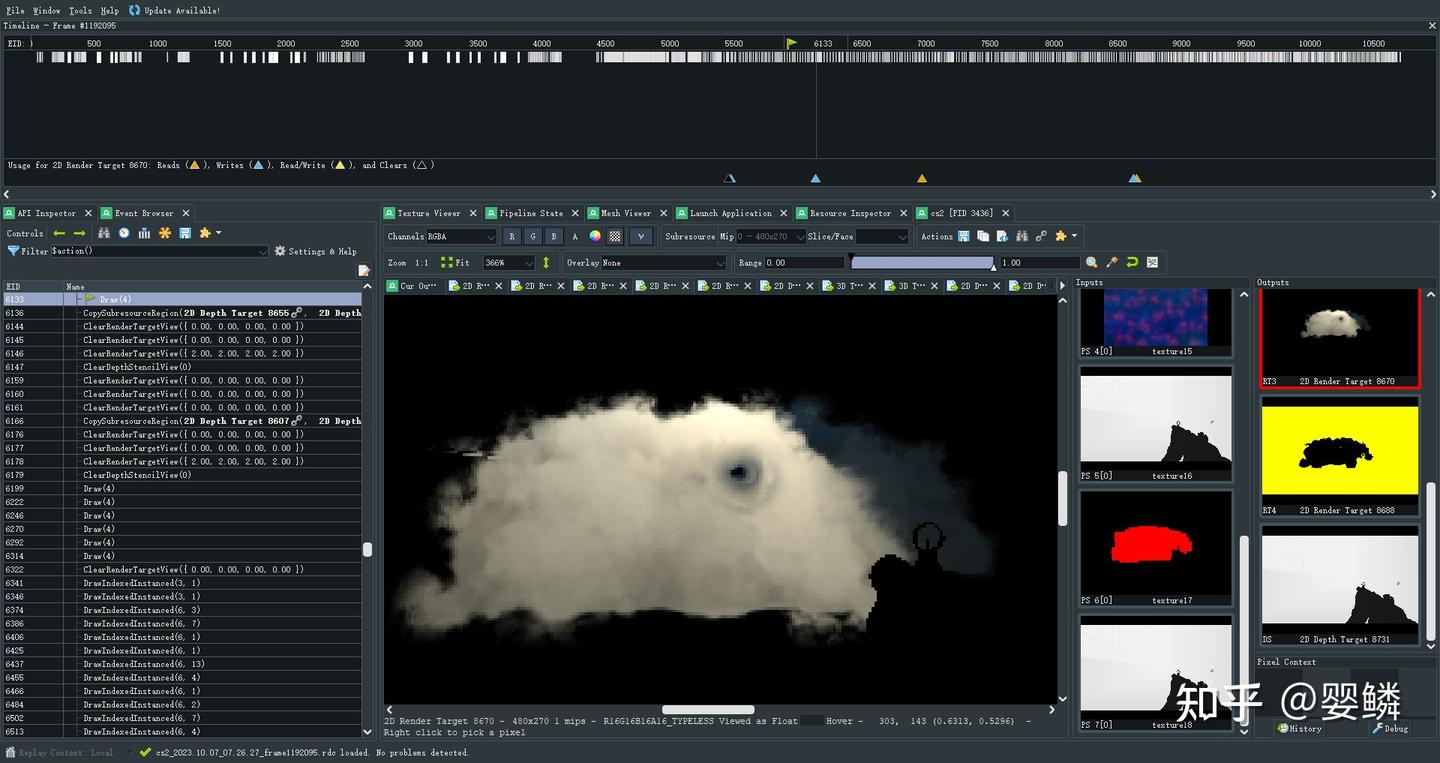Click the magnifier zoom-range icon beside Range
This screenshot has width=1440, height=763.
pos(1092,263)
